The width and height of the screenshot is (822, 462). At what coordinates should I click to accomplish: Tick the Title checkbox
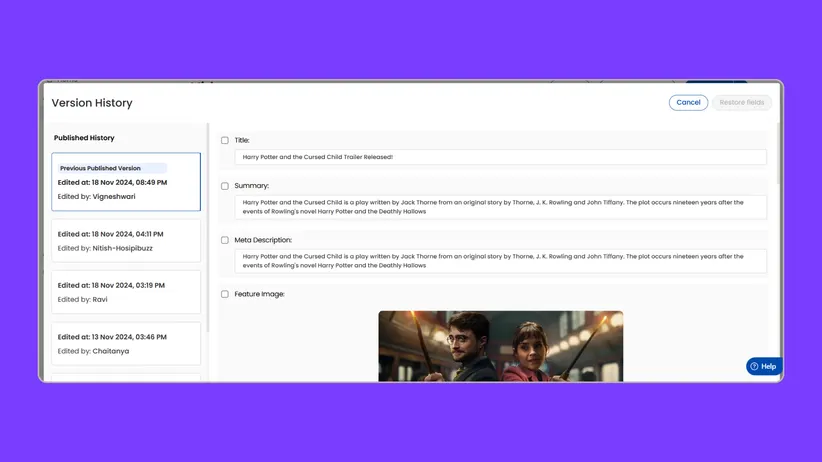click(x=225, y=140)
